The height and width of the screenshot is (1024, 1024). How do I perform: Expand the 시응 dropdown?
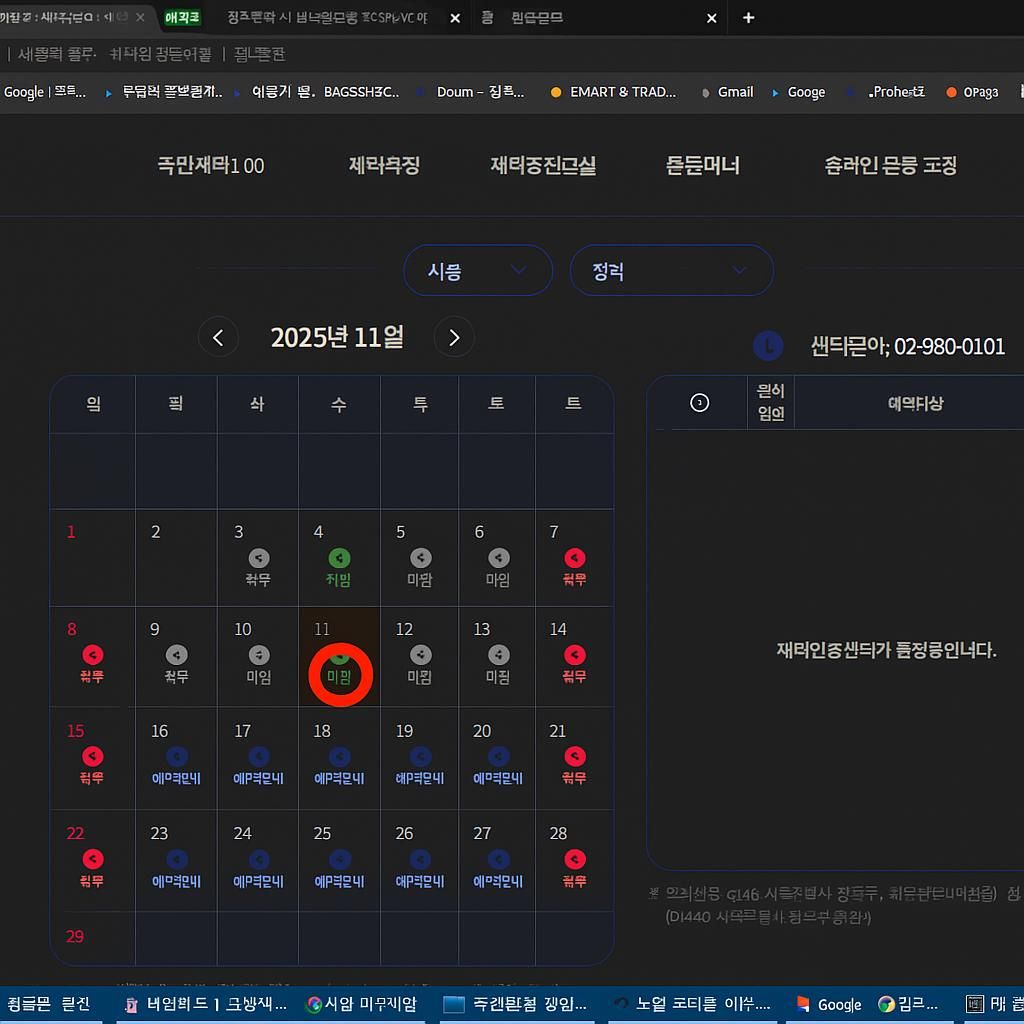pos(478,271)
